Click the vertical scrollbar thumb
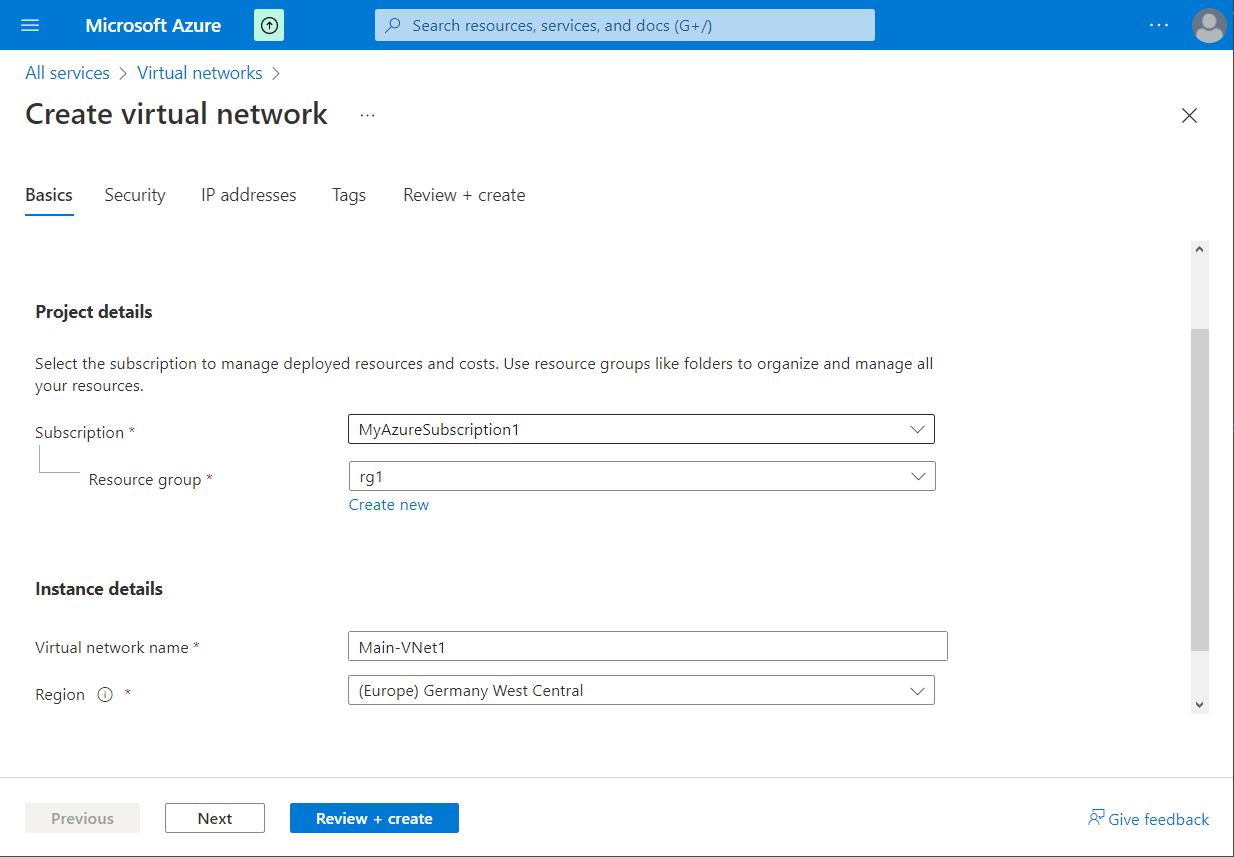Screen dimensions: 1234x857 click(x=1200, y=490)
